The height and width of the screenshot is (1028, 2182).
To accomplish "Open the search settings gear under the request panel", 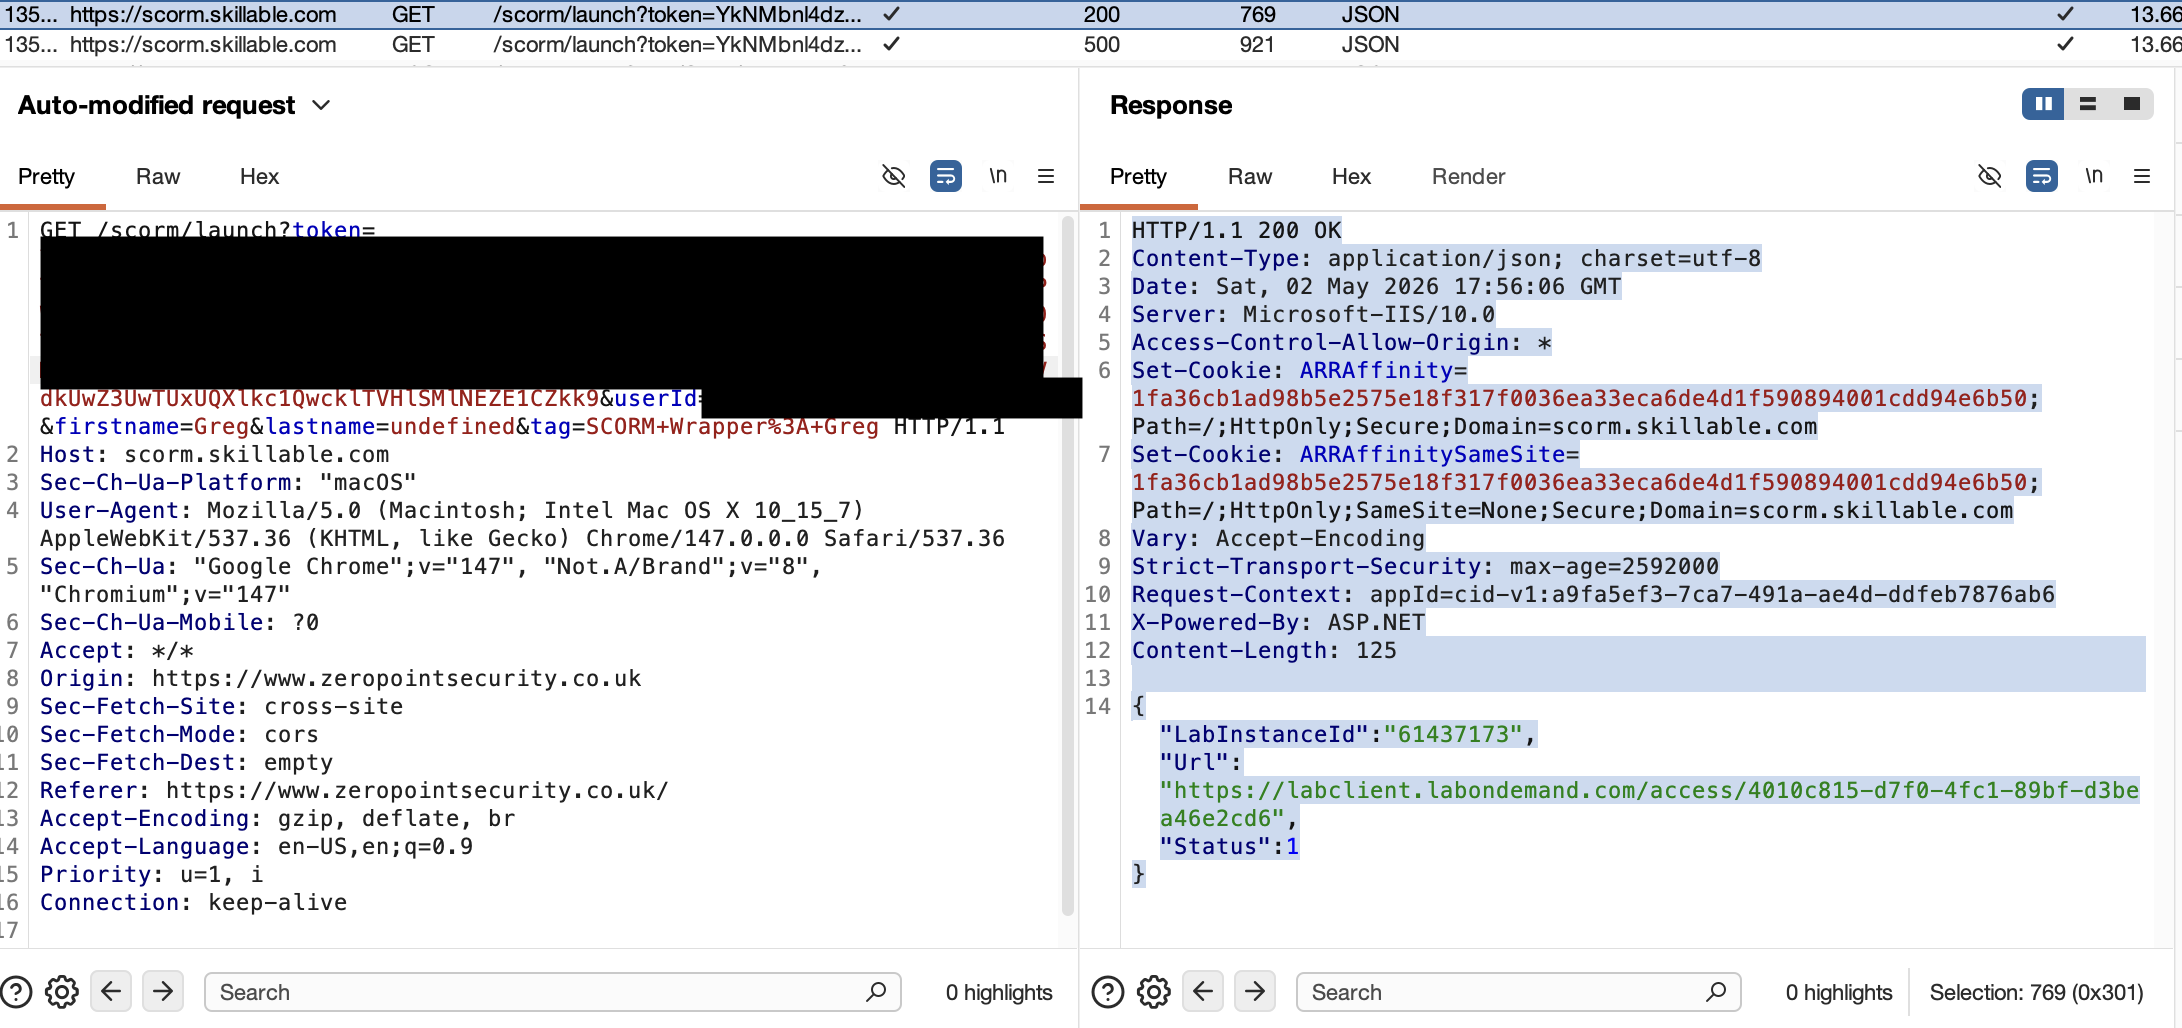I will [62, 992].
